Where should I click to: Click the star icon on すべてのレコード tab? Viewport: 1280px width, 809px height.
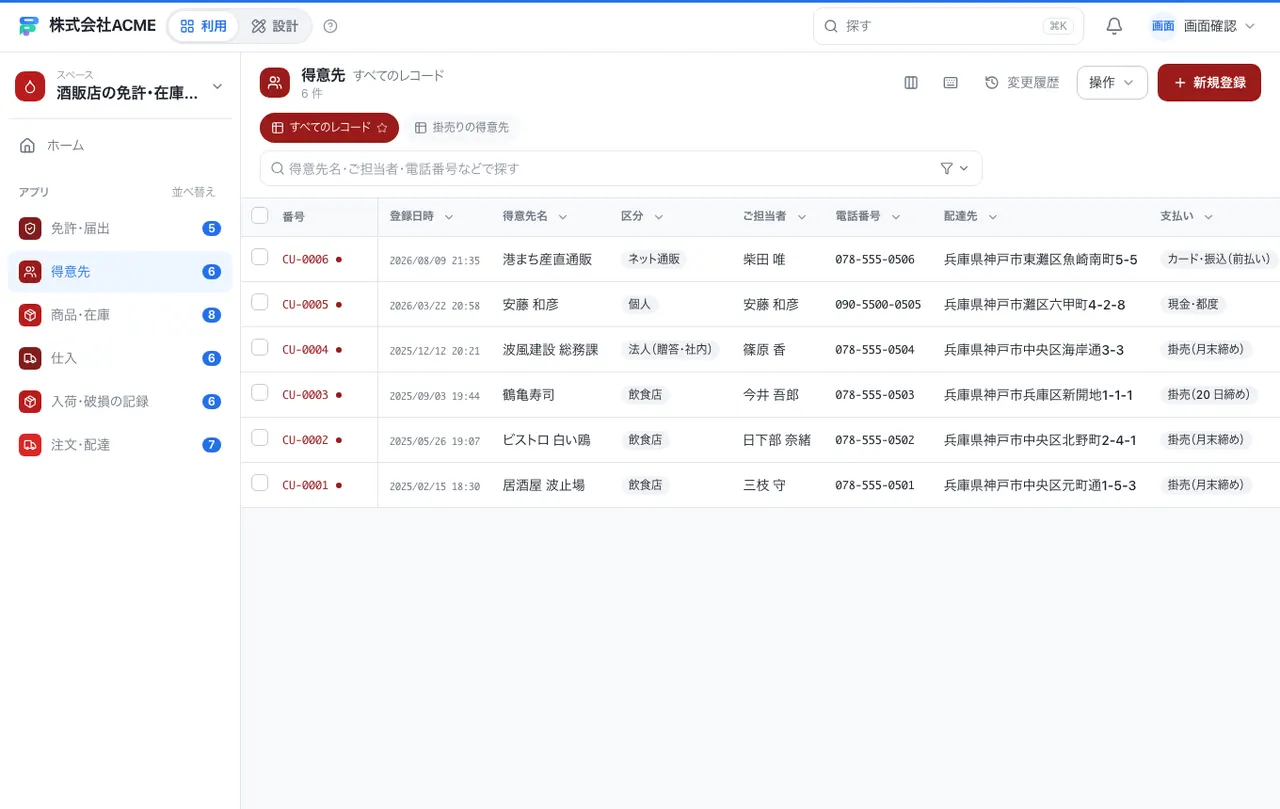382,128
